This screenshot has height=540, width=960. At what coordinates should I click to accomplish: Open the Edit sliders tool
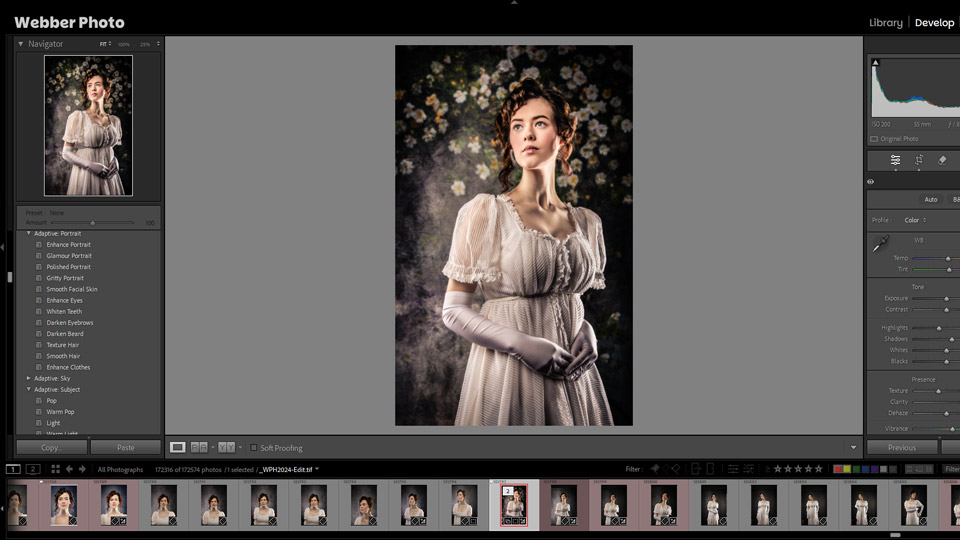tap(895, 160)
